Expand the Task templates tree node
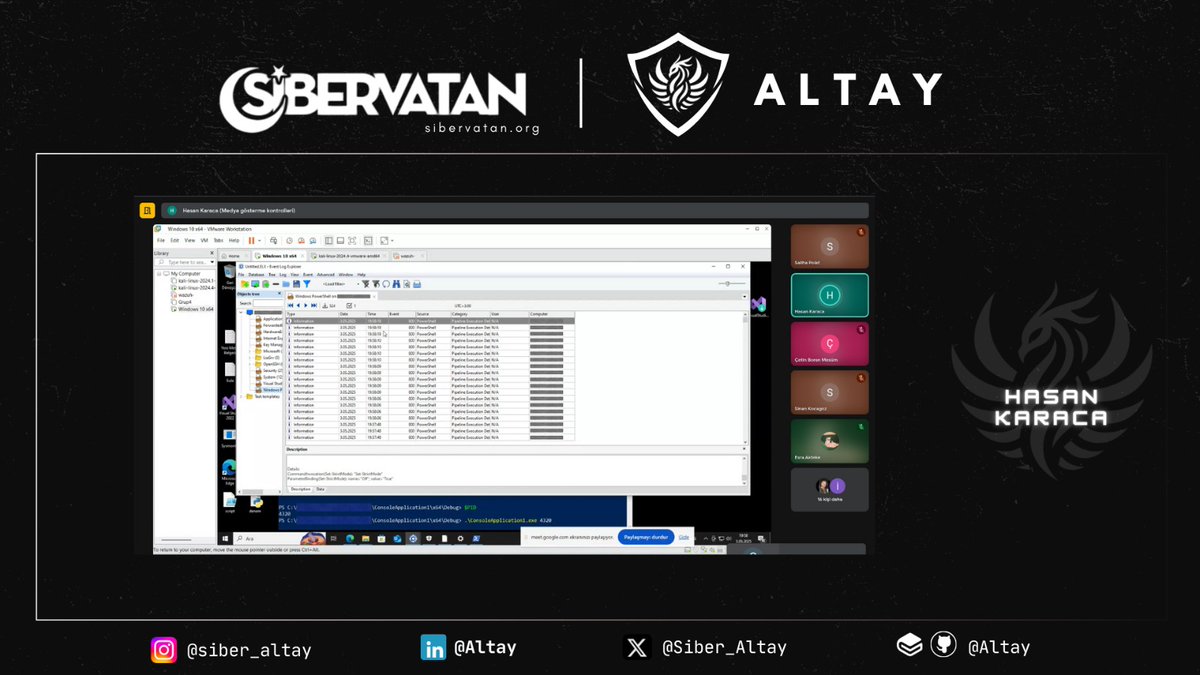The width and height of the screenshot is (1200, 675). (x=241, y=396)
